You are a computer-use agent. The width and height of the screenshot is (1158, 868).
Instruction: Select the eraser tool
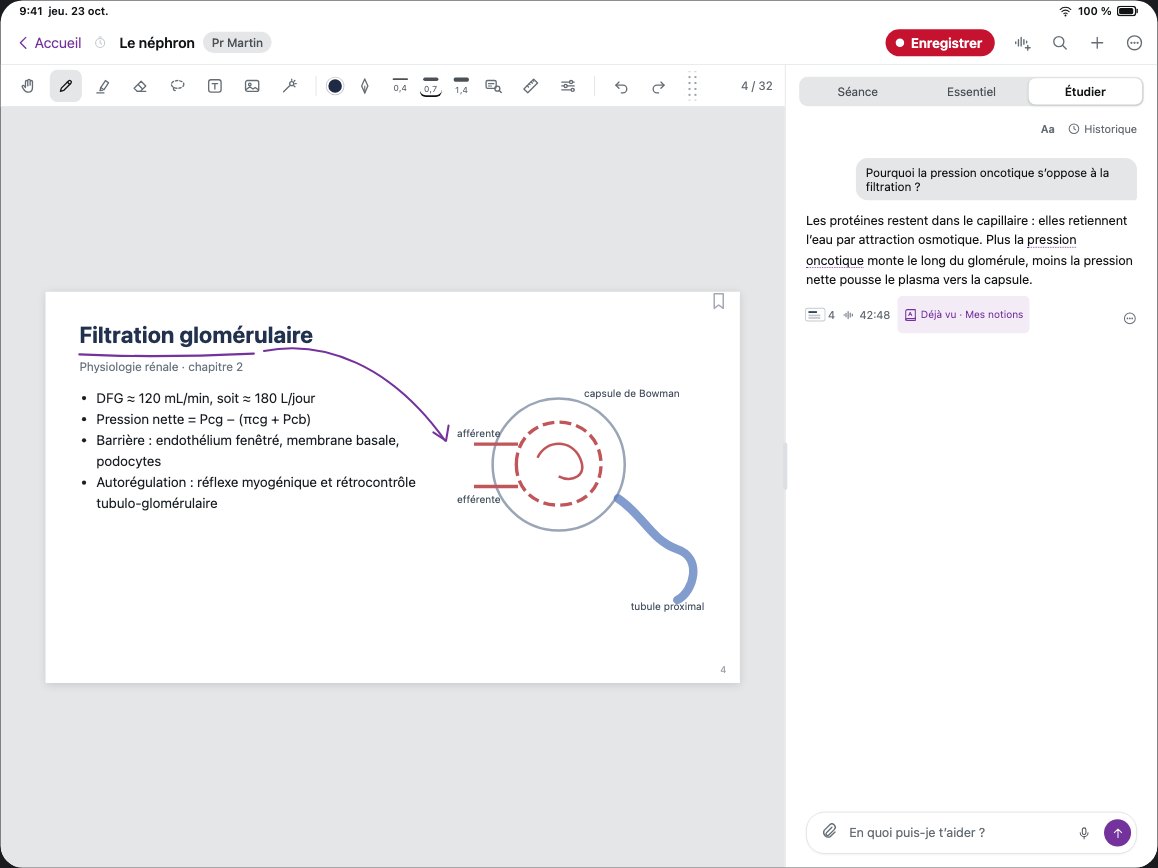click(x=140, y=86)
